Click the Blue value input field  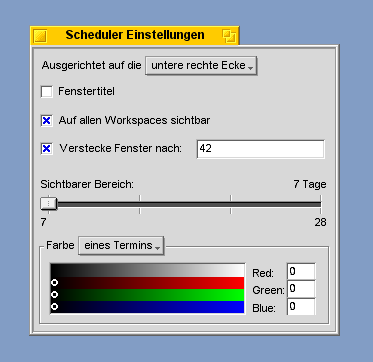pos(301,307)
